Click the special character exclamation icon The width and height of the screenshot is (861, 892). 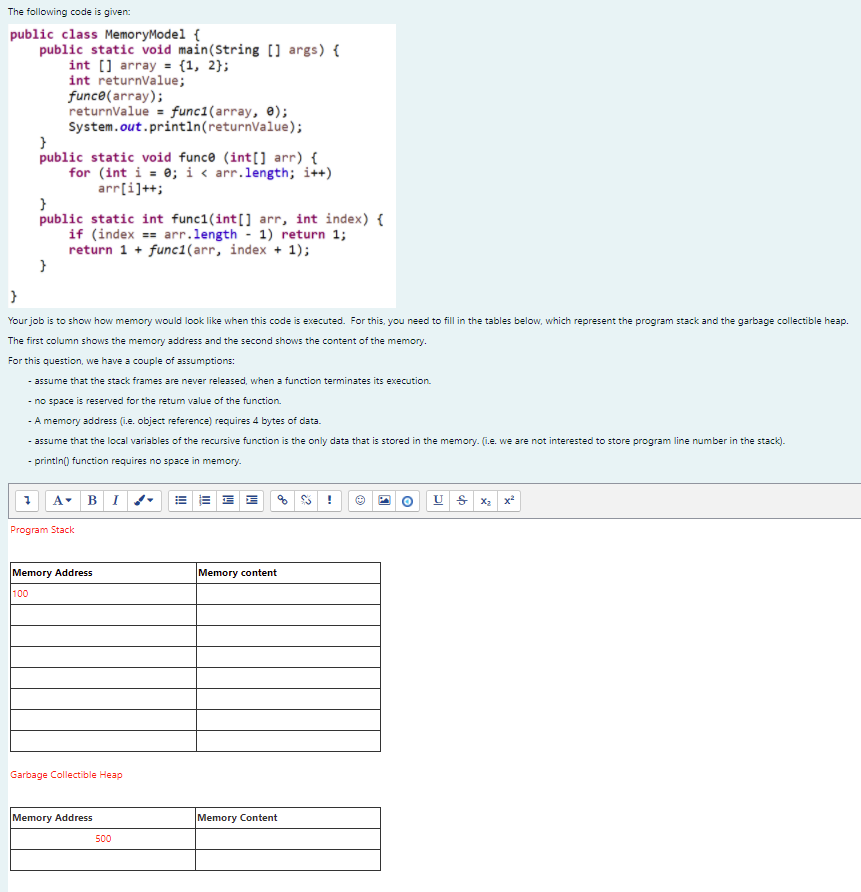(330, 500)
